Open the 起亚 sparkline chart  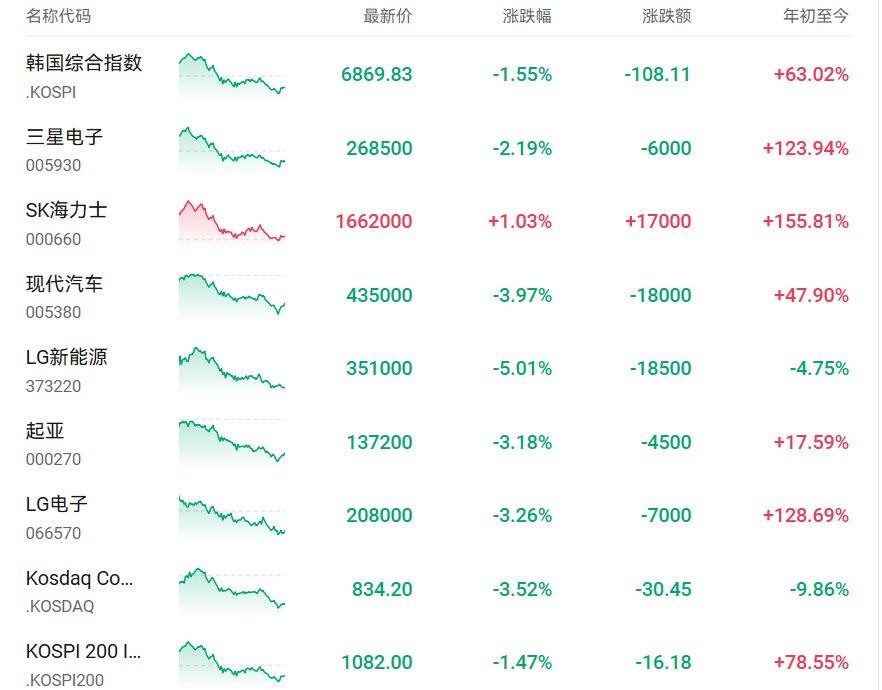tap(232, 443)
